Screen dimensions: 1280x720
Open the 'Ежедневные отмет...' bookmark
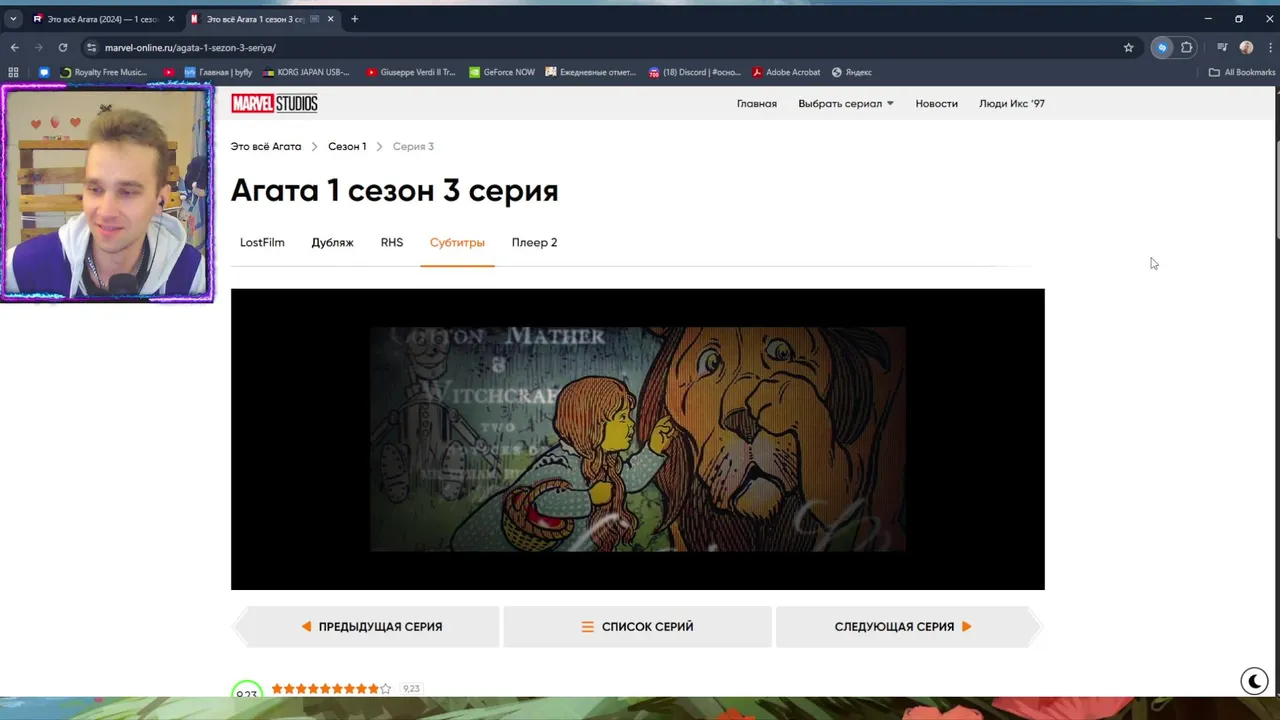tap(590, 72)
